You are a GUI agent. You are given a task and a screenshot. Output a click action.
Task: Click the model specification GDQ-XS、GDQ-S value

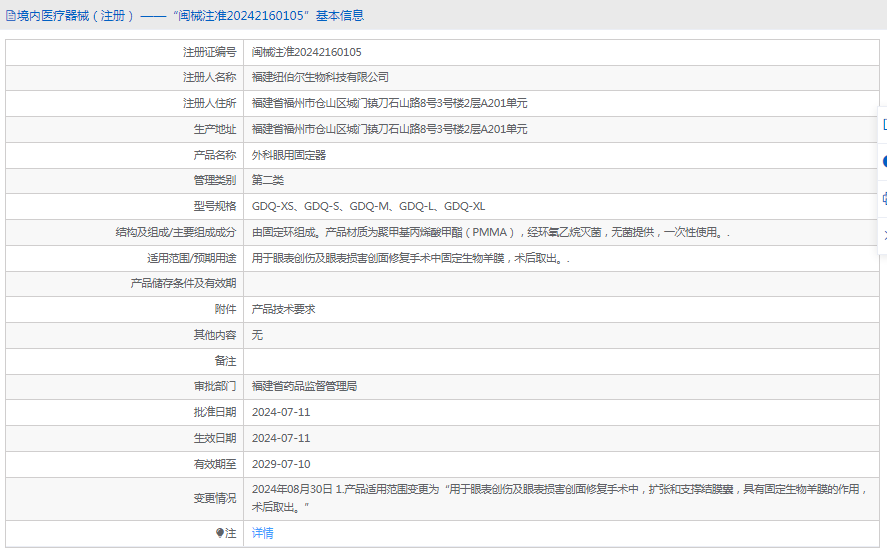368,206
